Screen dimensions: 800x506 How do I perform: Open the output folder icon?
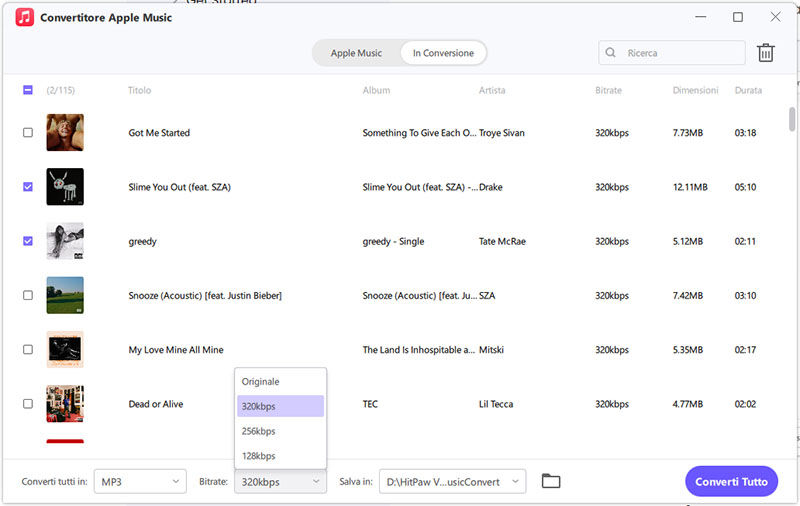click(551, 481)
